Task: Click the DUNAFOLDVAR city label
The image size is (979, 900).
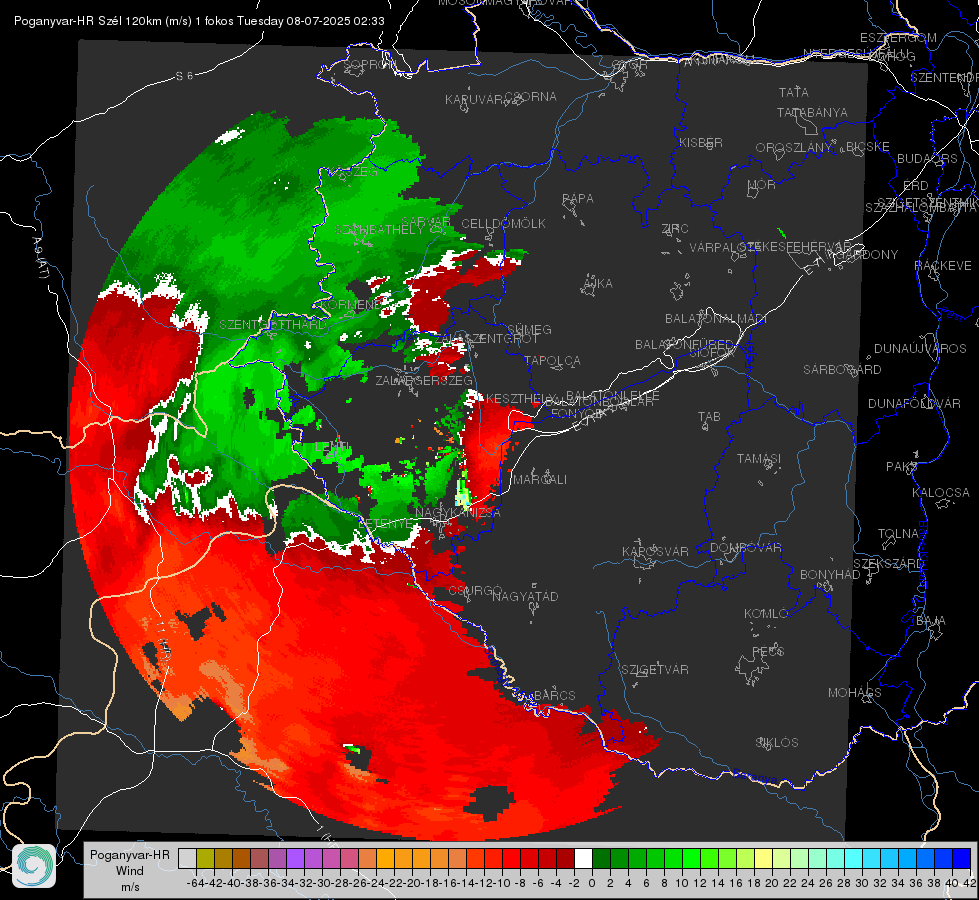Action: [x=914, y=403]
